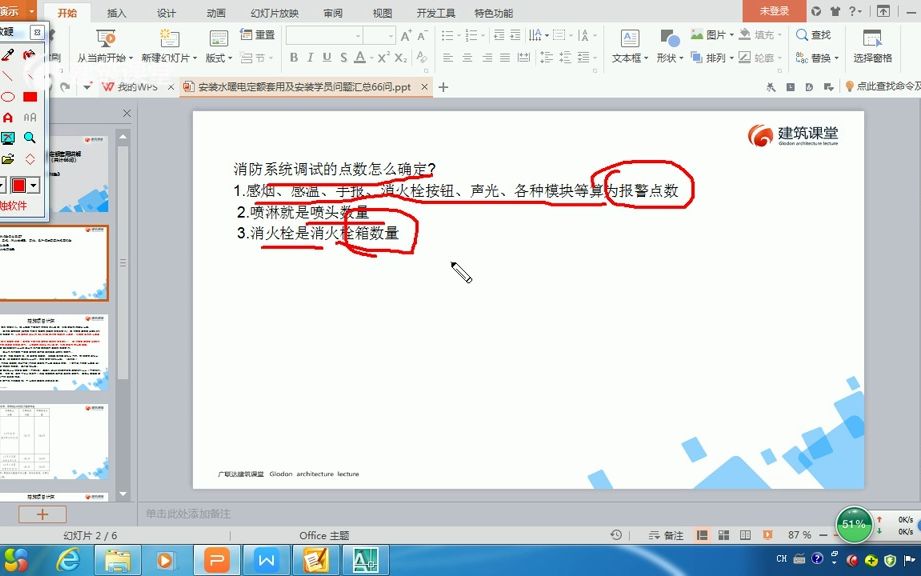Select the pen annotation tool
This screenshot has height=576, width=921.
(x=7, y=56)
